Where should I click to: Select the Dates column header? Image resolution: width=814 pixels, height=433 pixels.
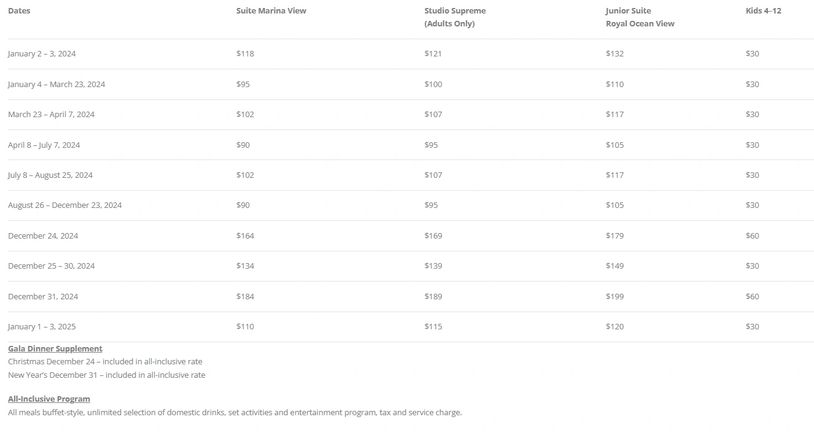[19, 11]
